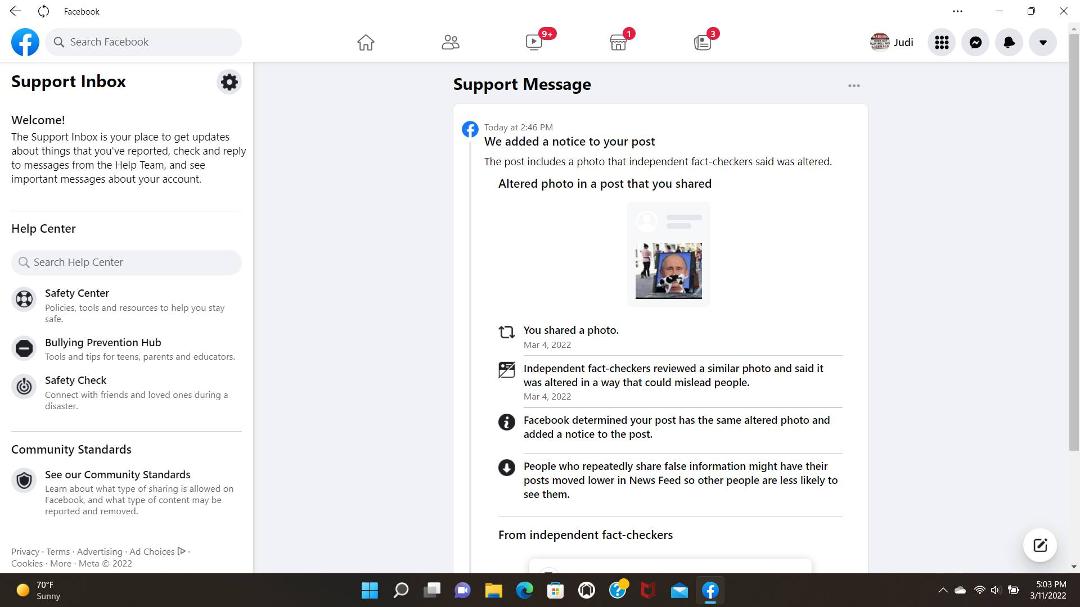Open Support Inbox settings gear
Viewport: 1080px width, 607px height.
(x=229, y=82)
